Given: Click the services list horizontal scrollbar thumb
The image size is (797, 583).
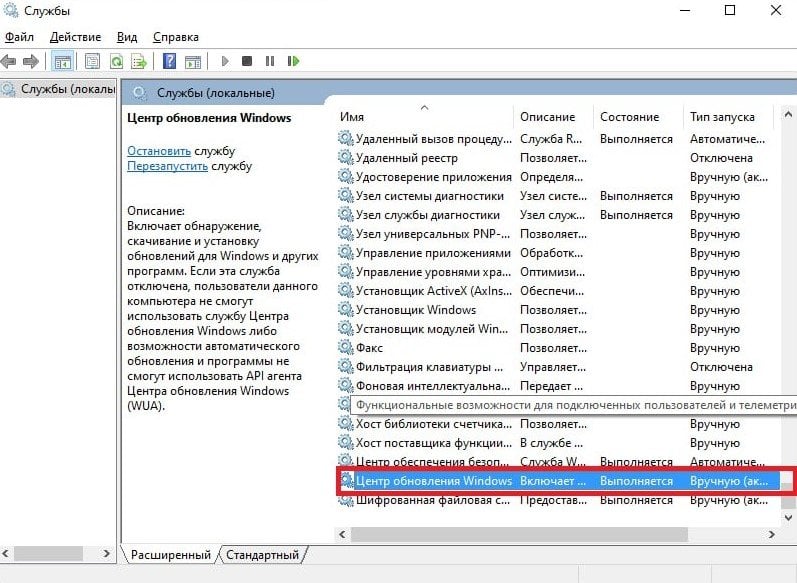Looking at the screenshot, I should (519, 534).
